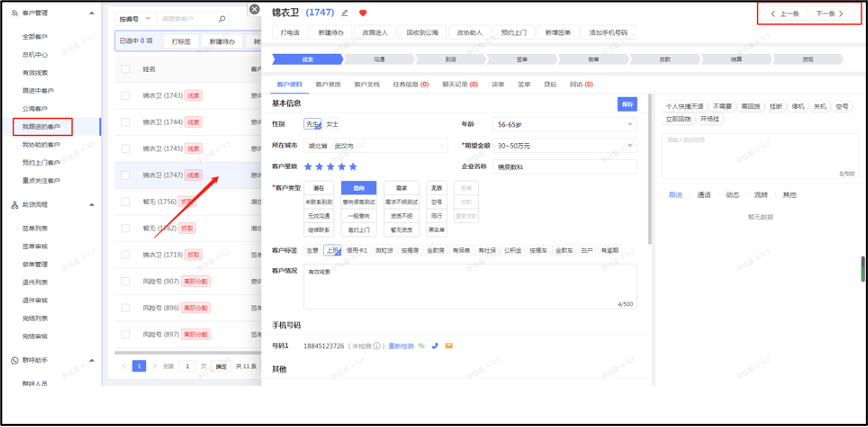Tick the checkbox for 锦衣卫 (1743) row
Viewport: 868px width, 427px height.
(x=126, y=96)
